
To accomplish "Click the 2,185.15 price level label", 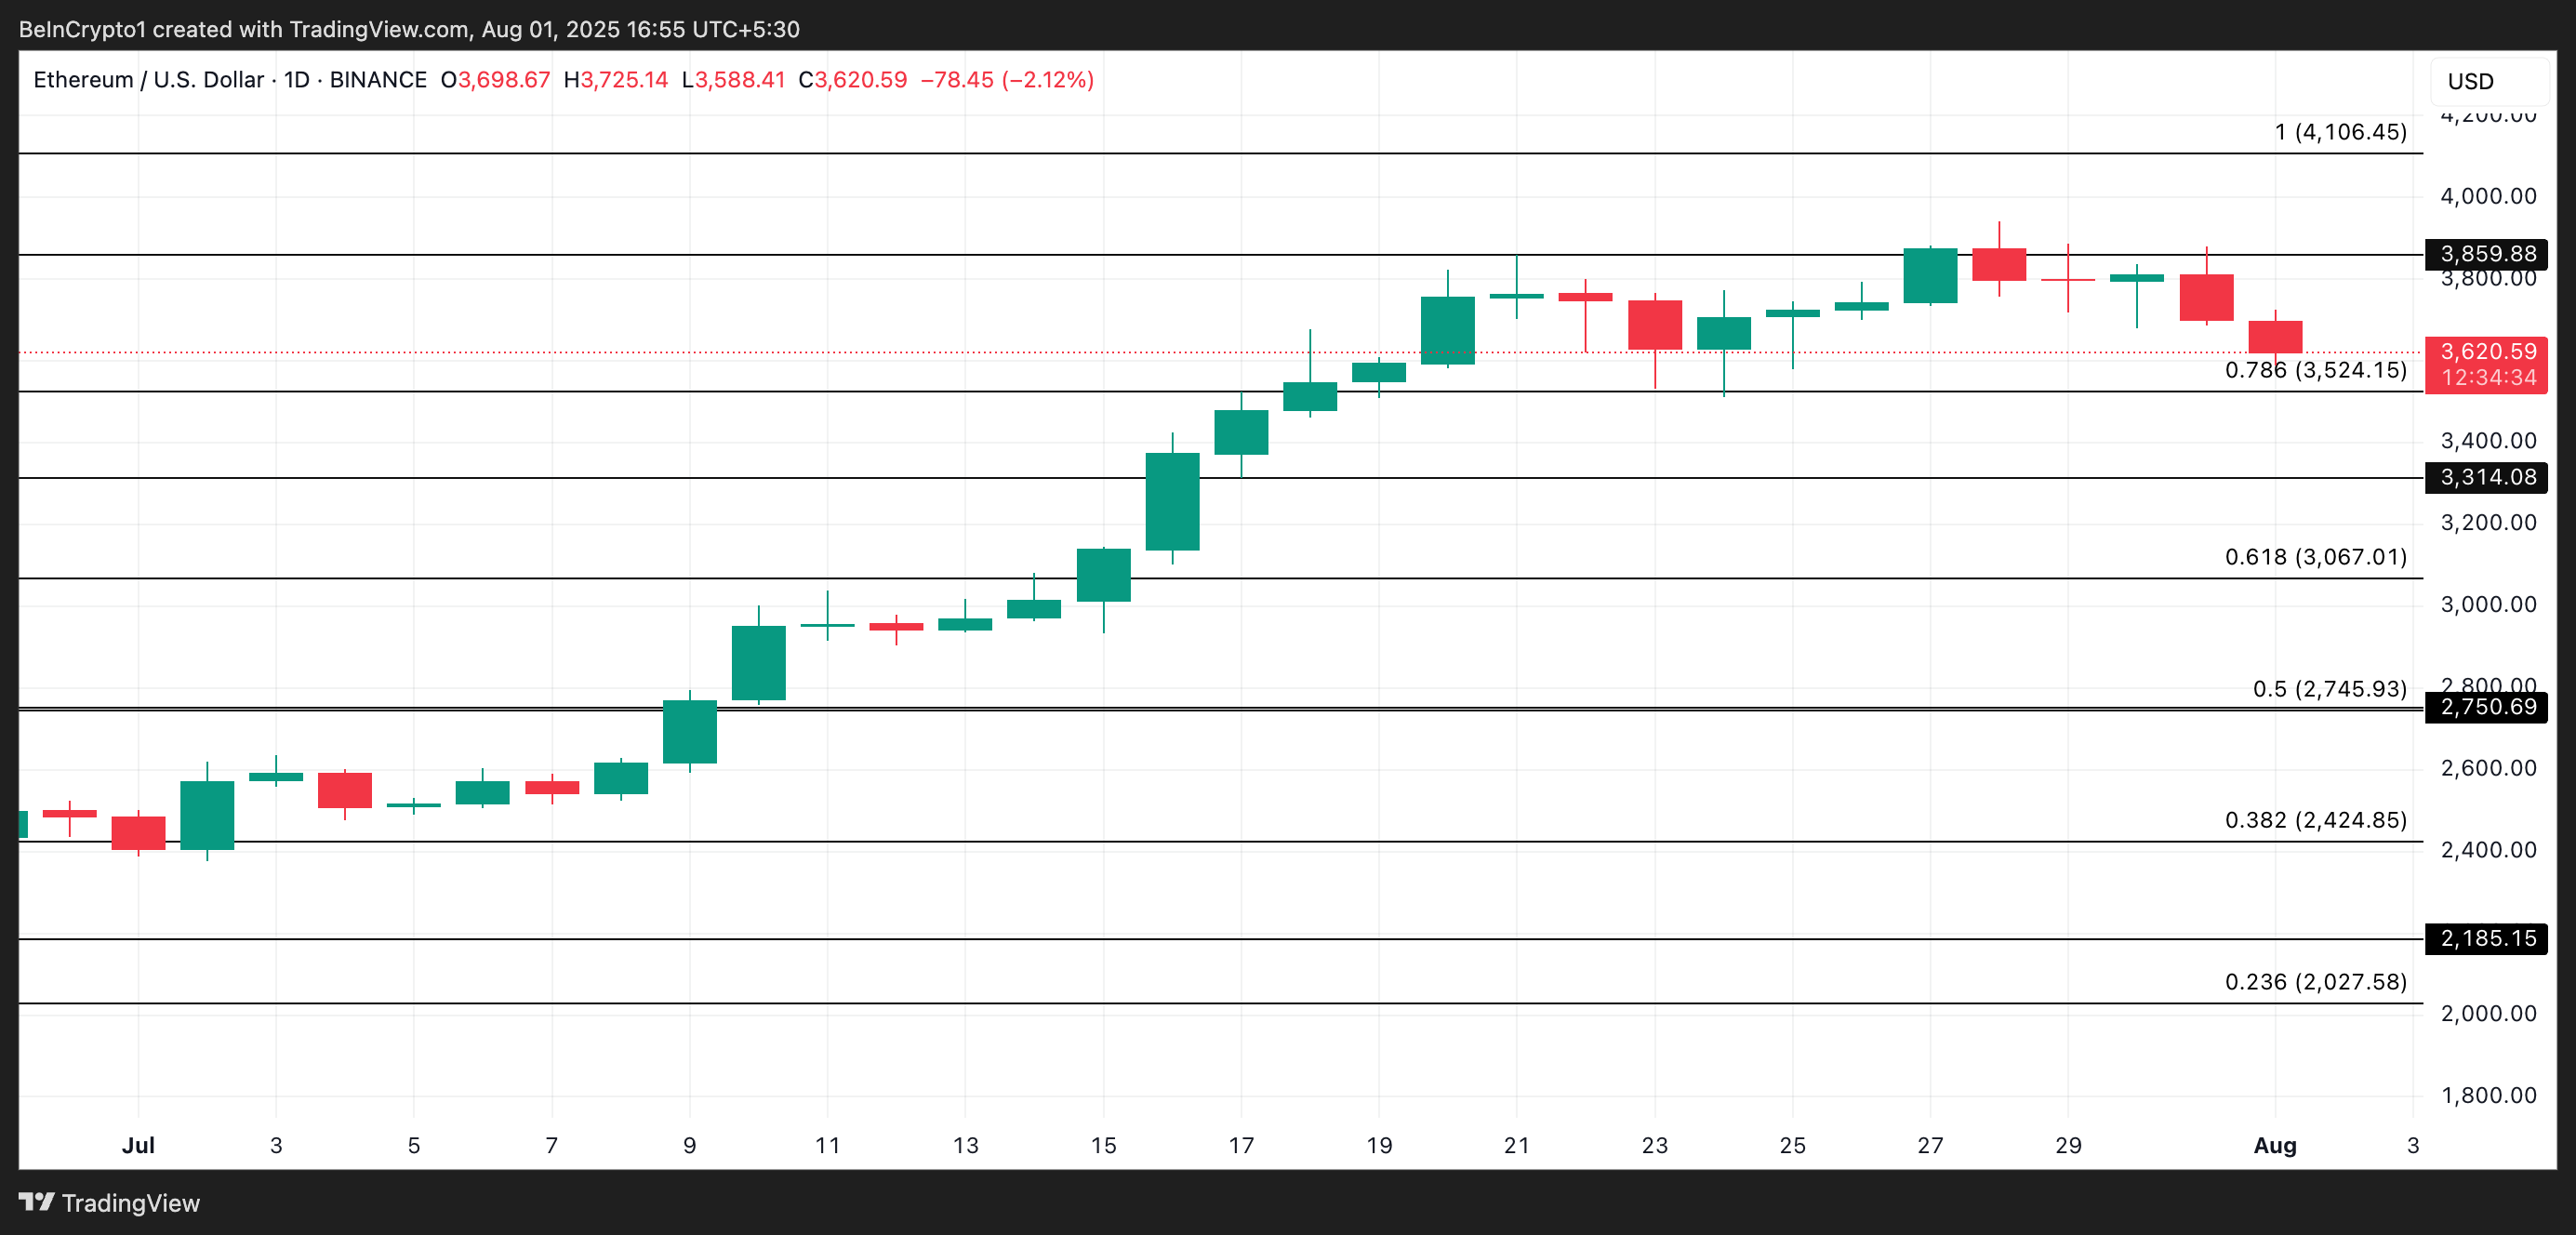I will pyautogui.click(x=2486, y=938).
